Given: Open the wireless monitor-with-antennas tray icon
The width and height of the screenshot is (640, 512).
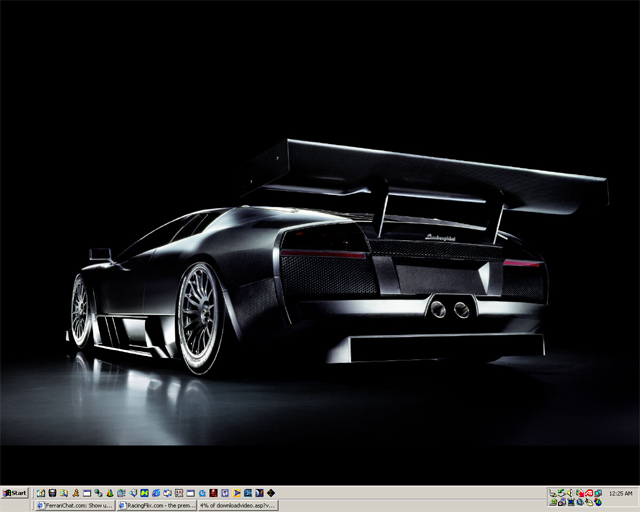Looking at the screenshot, I should click(571, 502).
